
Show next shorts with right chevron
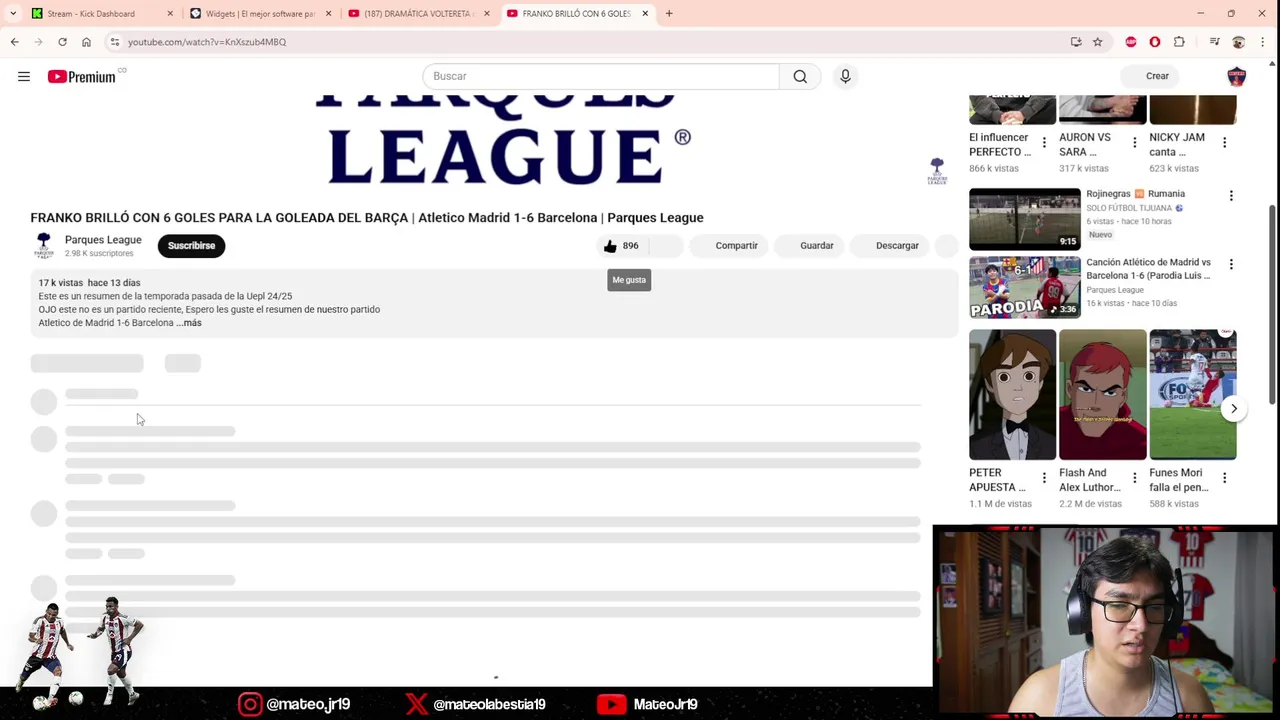point(1234,408)
